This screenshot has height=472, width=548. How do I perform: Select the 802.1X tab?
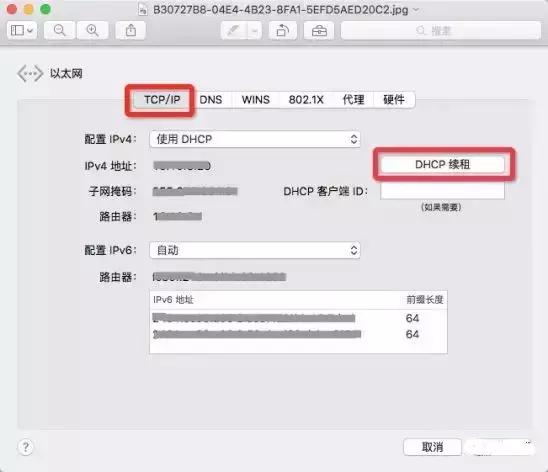(306, 100)
